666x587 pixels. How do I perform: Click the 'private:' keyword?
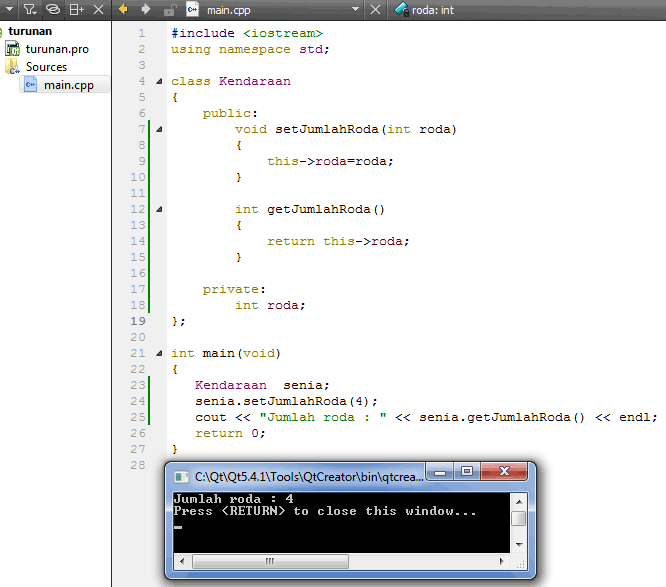(x=234, y=289)
